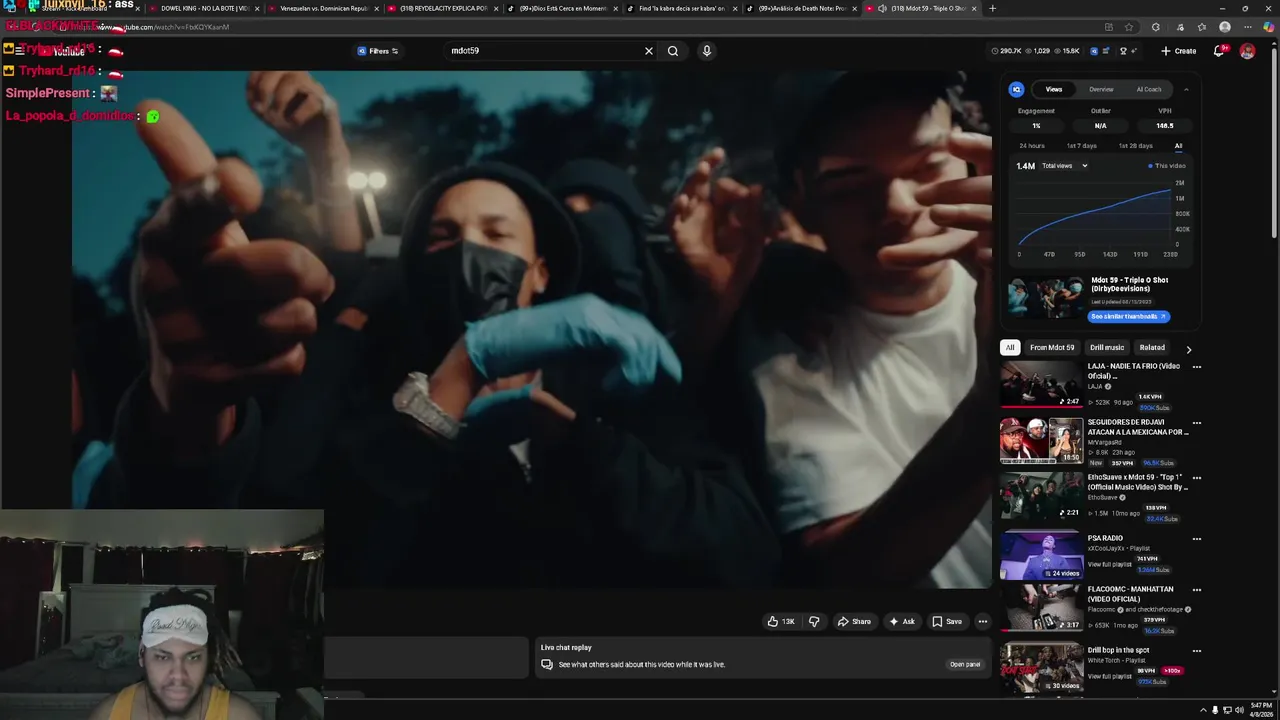Screen dimensions: 1280x720
Task: Select the 24 hours time range
Action: click(x=1032, y=146)
